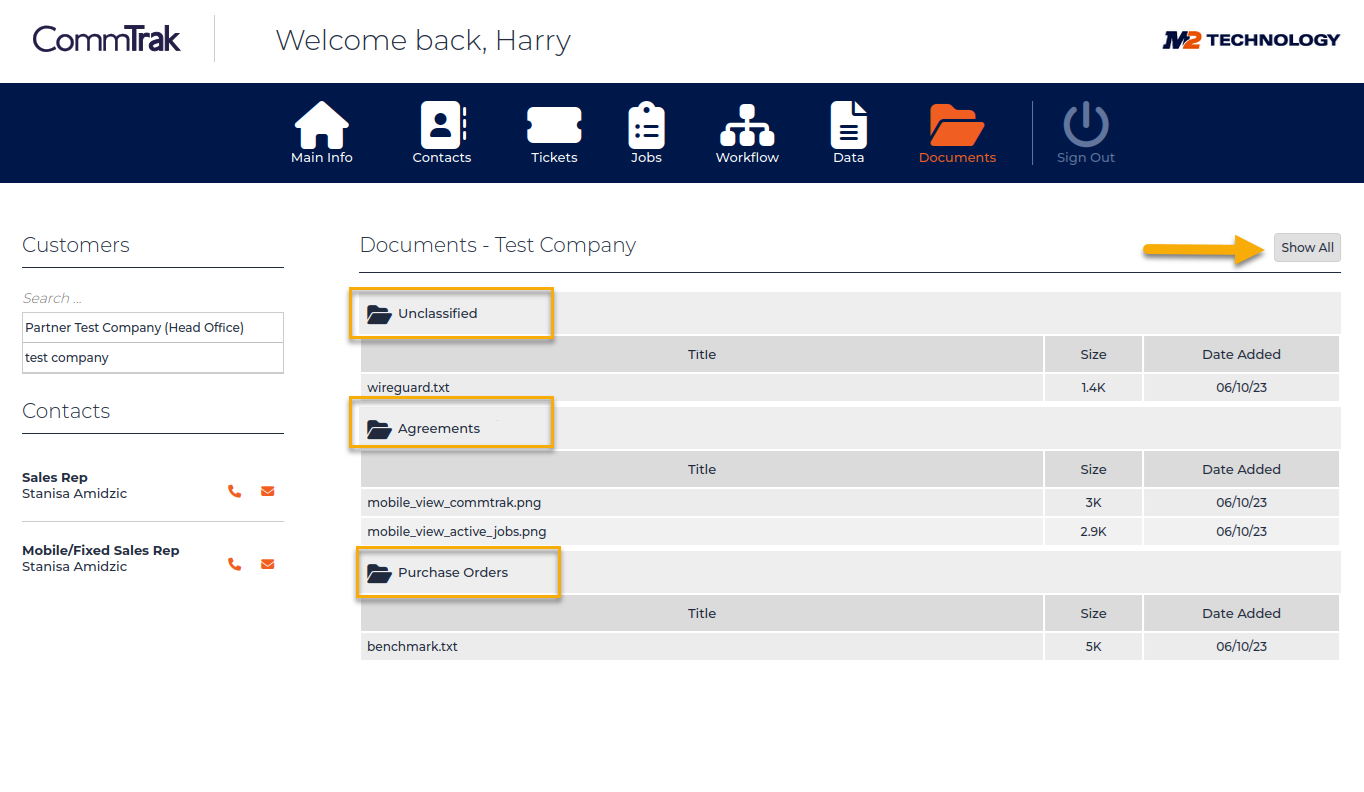Open the benchmark.txt document

point(412,646)
